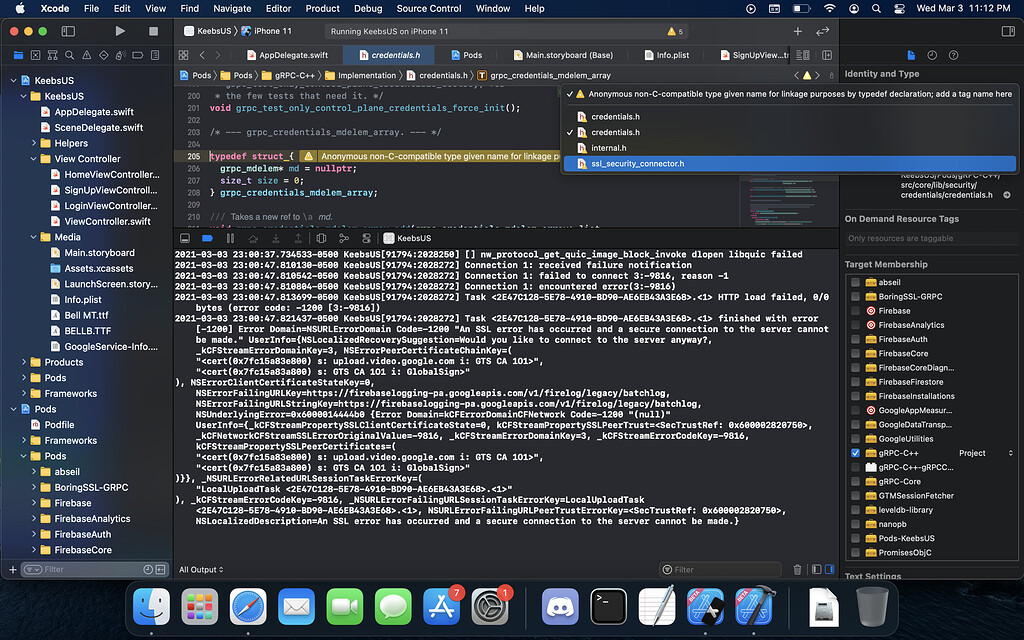Open environment overrides
Image resolution: width=1024 pixels, height=640 pixels.
click(x=366, y=238)
